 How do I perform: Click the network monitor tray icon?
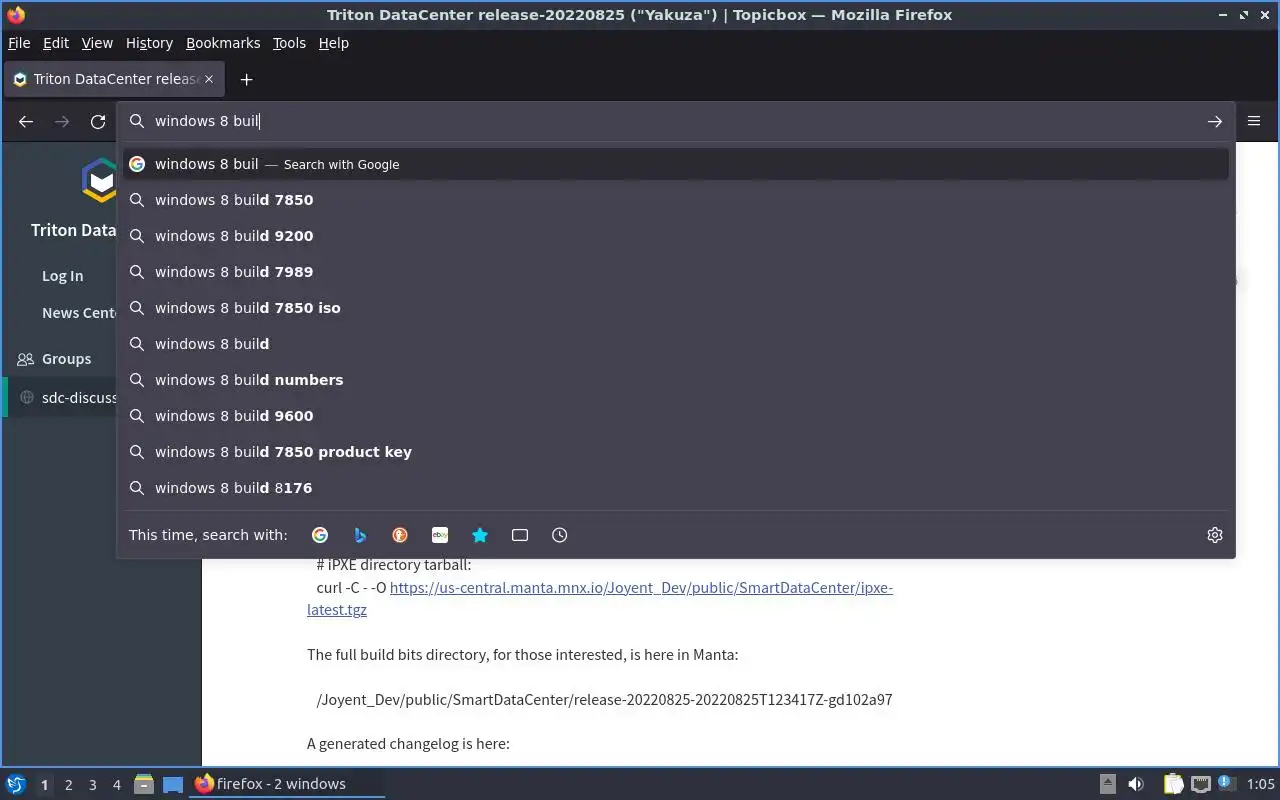click(x=1201, y=784)
